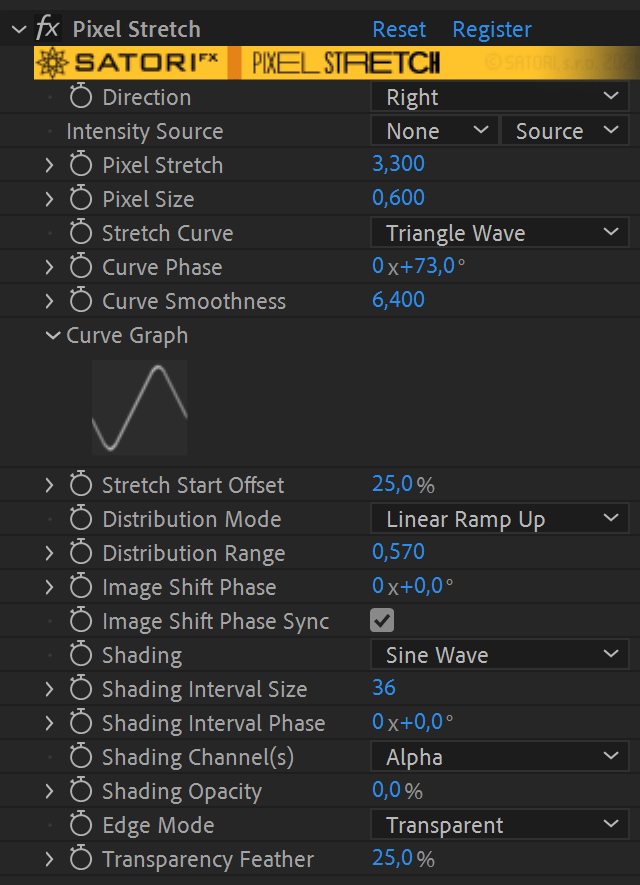Click the Pixel Stretch stopwatch icon
The image size is (640, 885).
[81, 165]
